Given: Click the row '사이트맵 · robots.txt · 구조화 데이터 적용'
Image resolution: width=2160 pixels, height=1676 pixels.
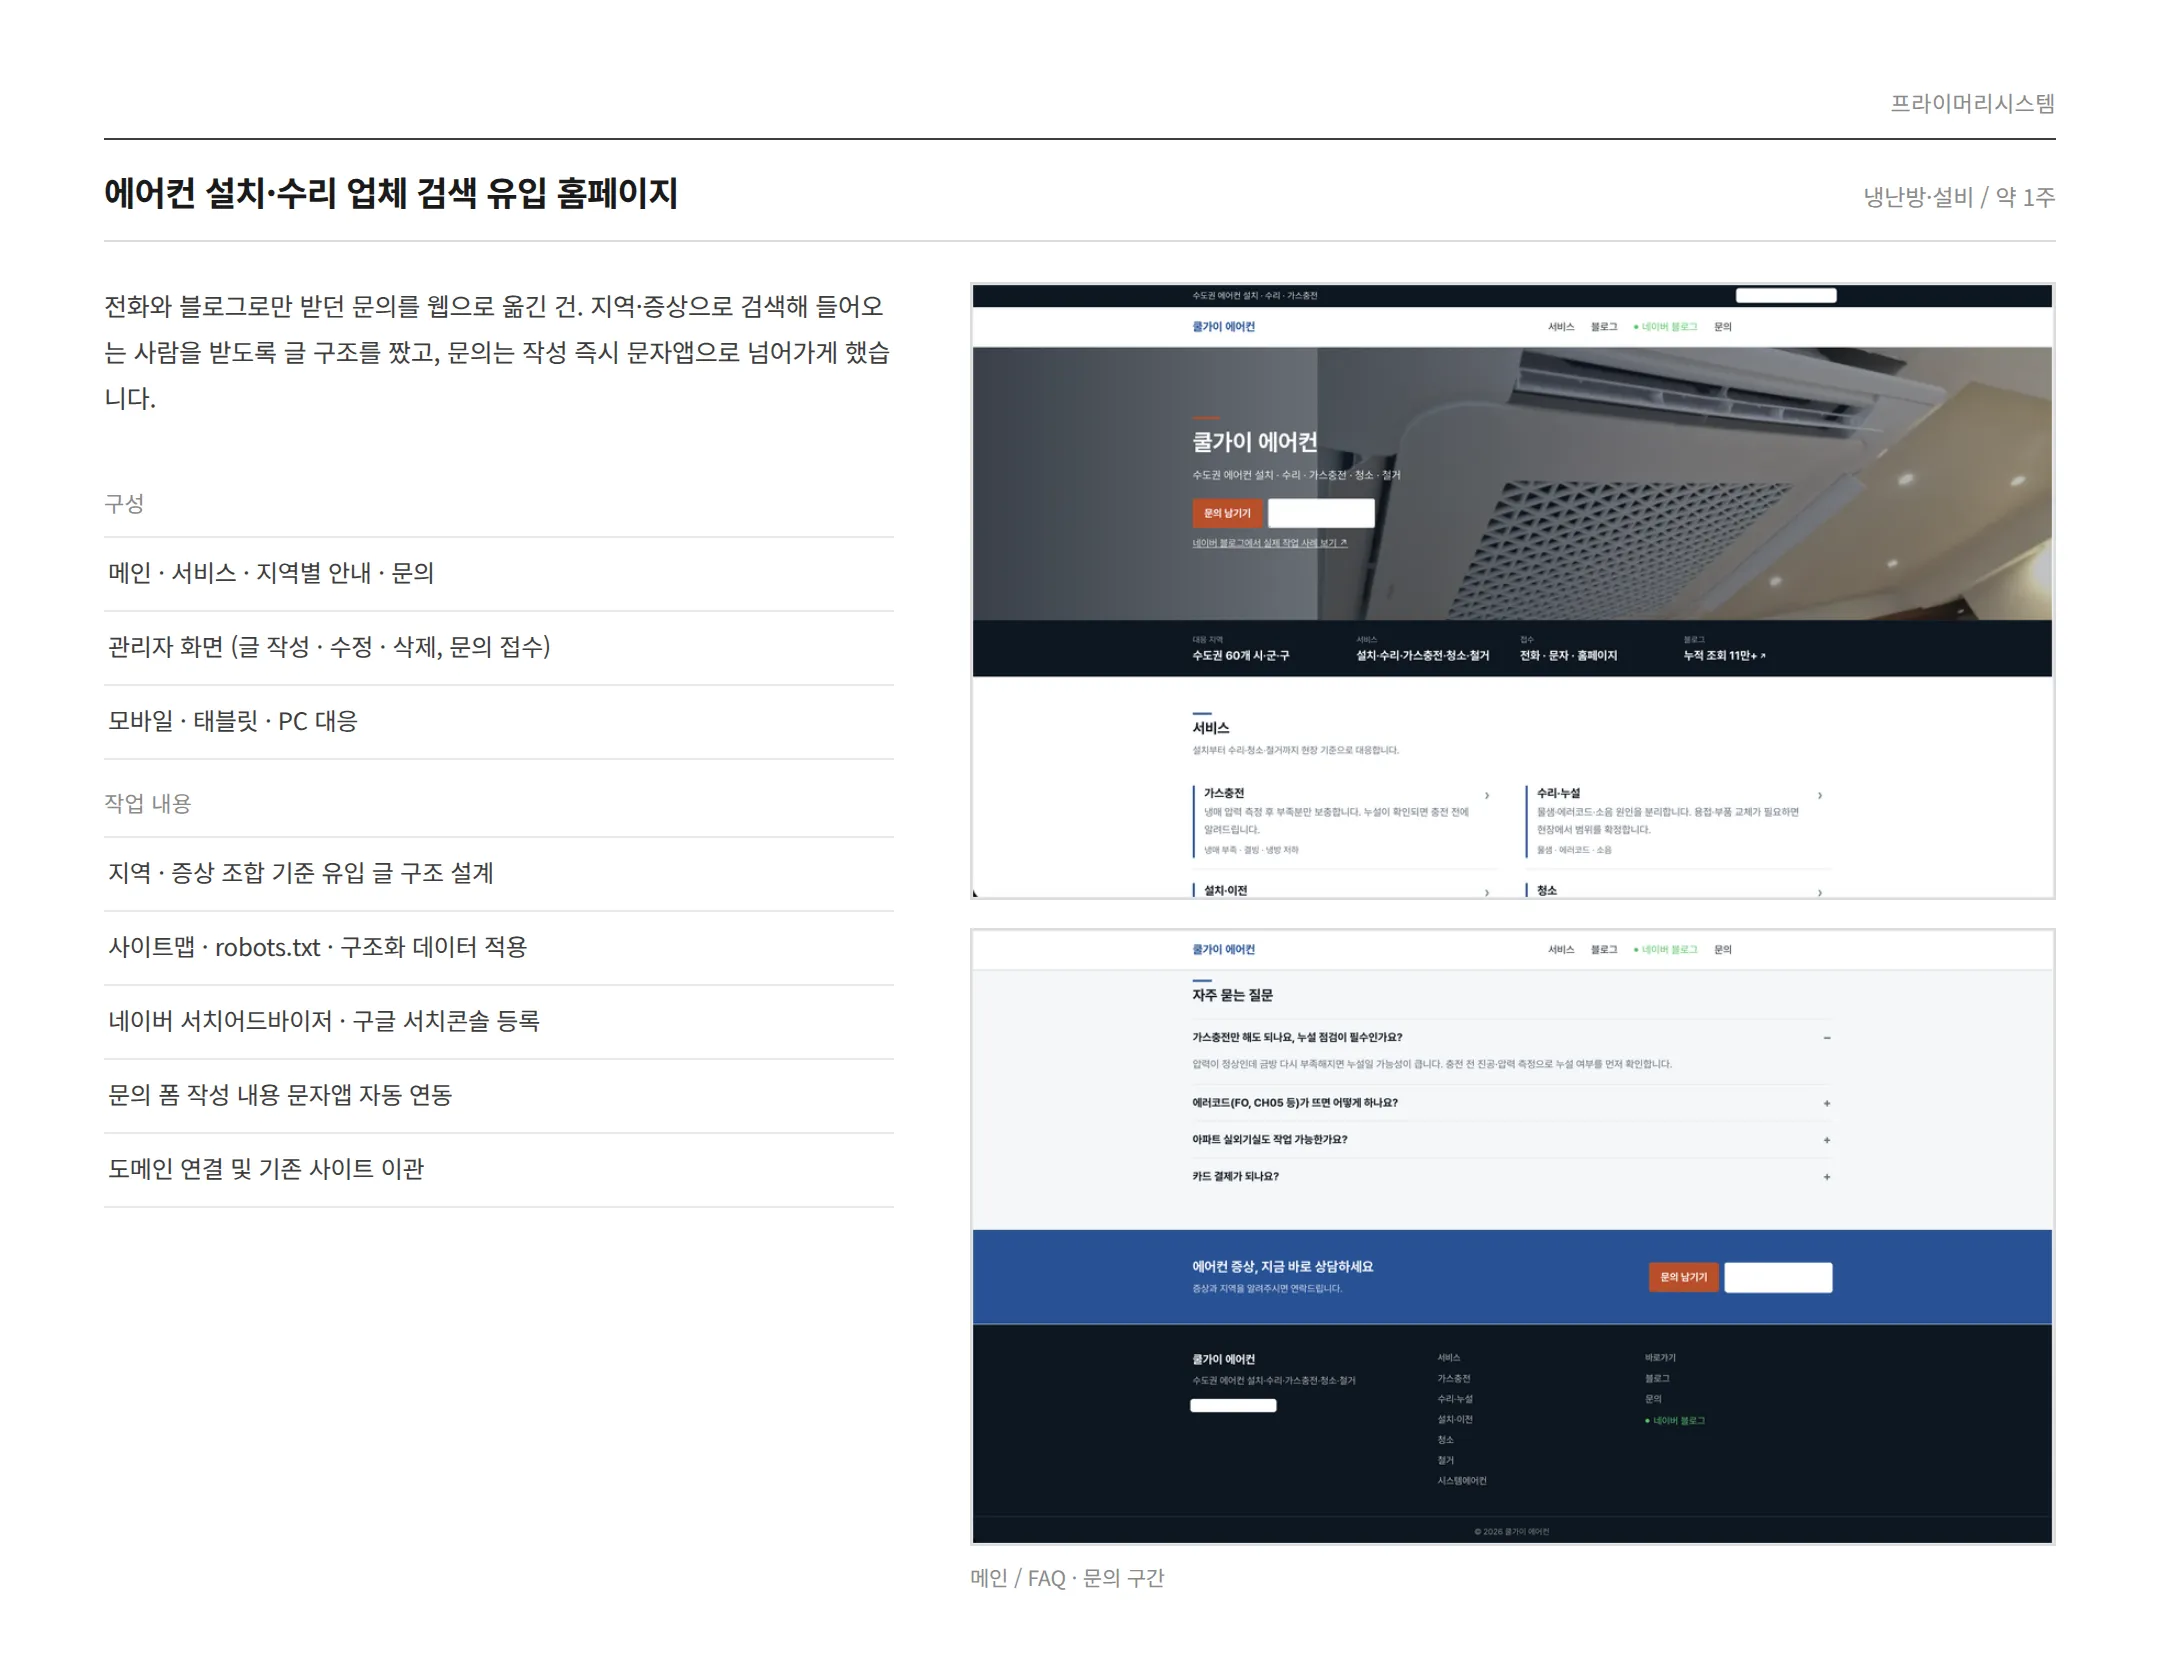Looking at the screenshot, I should click(499, 948).
